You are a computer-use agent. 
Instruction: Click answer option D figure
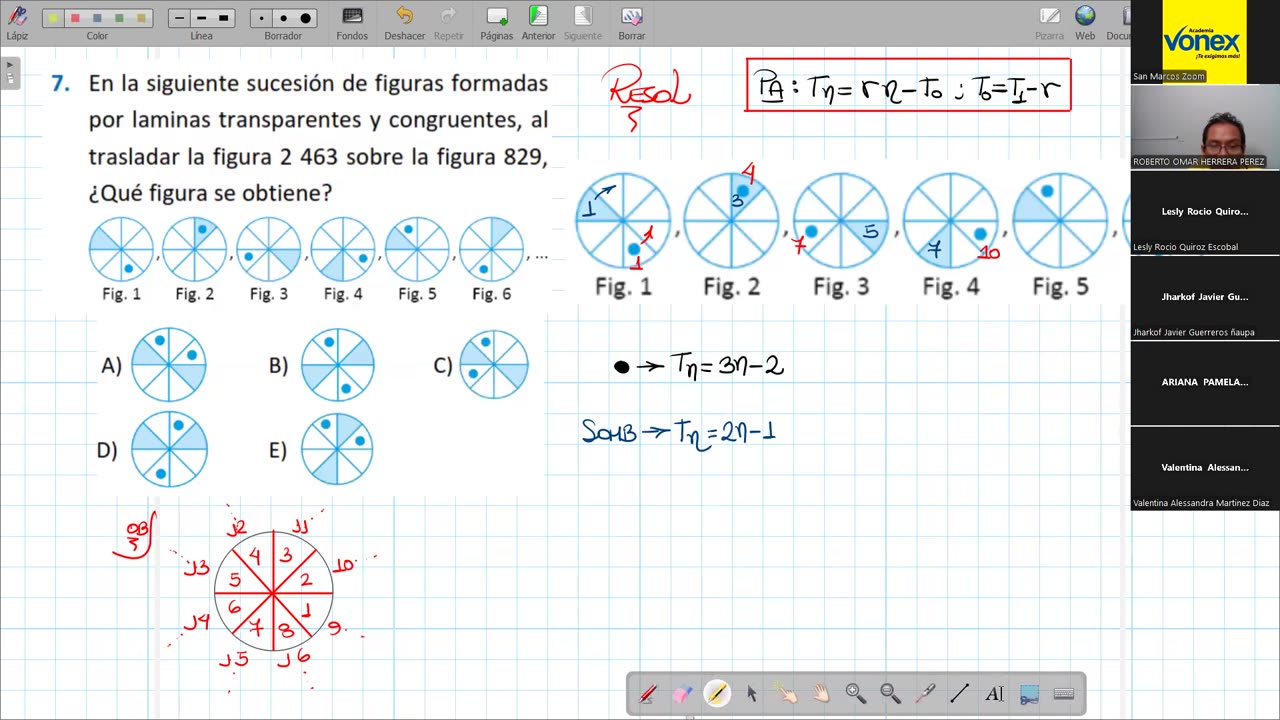pyautogui.click(x=169, y=449)
